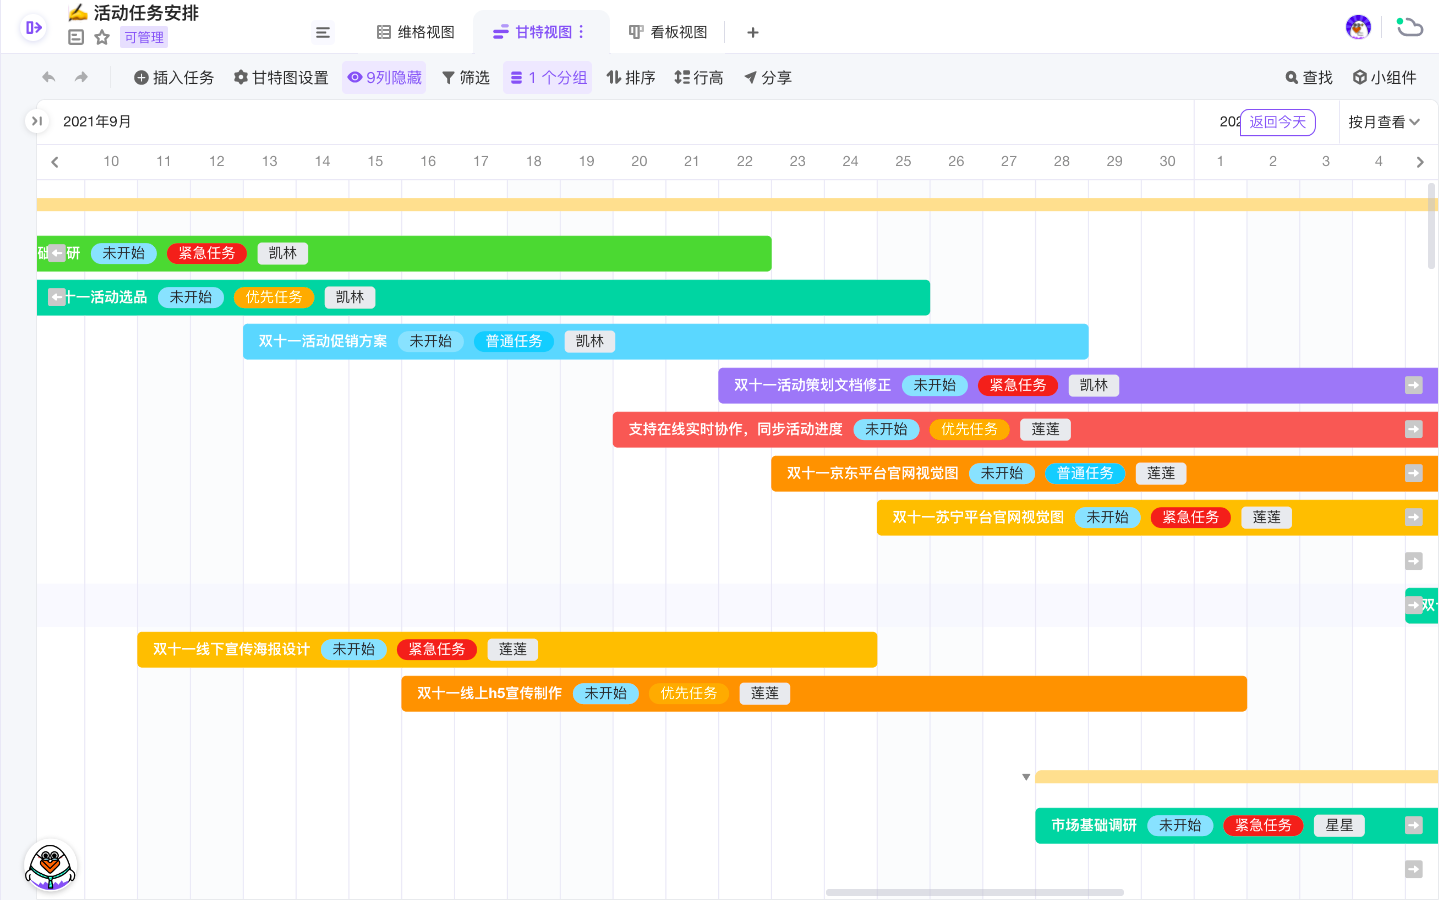Click the undo arrow icon

(x=48, y=77)
